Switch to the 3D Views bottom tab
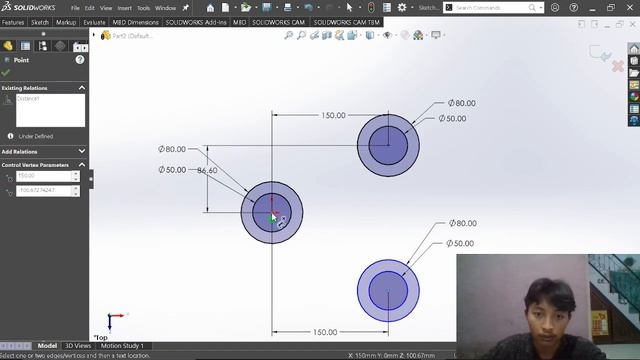 [x=78, y=346]
